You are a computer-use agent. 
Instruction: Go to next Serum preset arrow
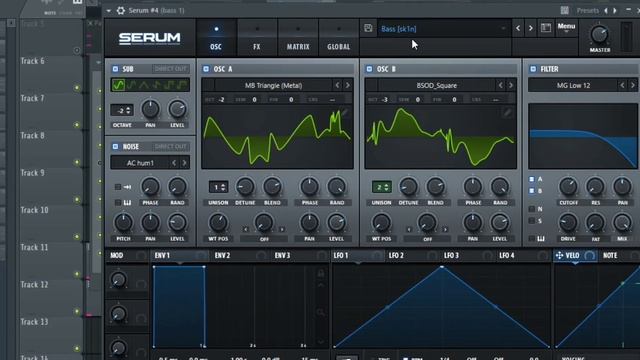click(x=531, y=28)
